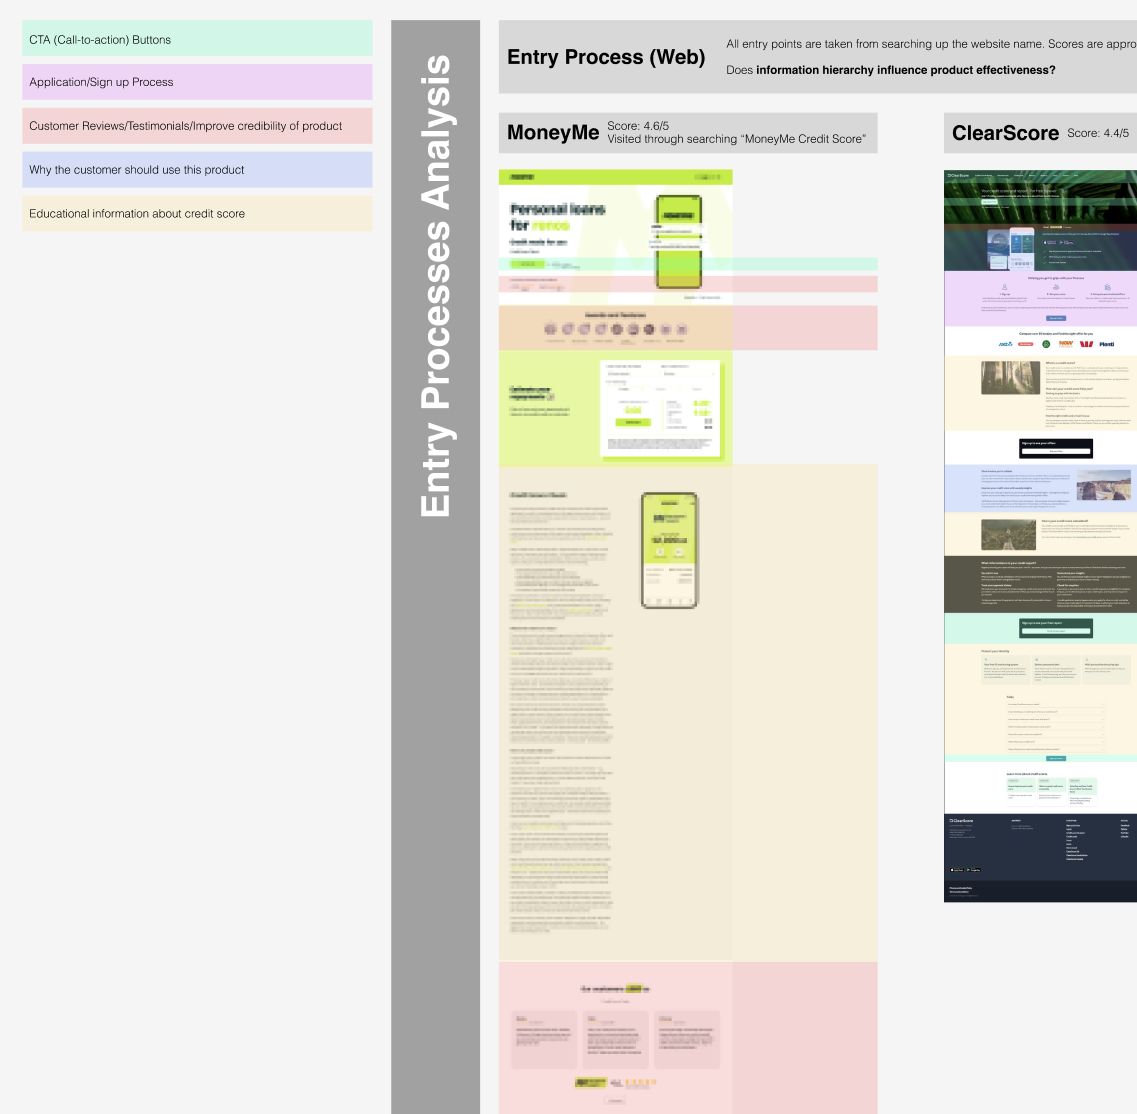Click the green CTA button in MoneyMe hero

pos(527,264)
